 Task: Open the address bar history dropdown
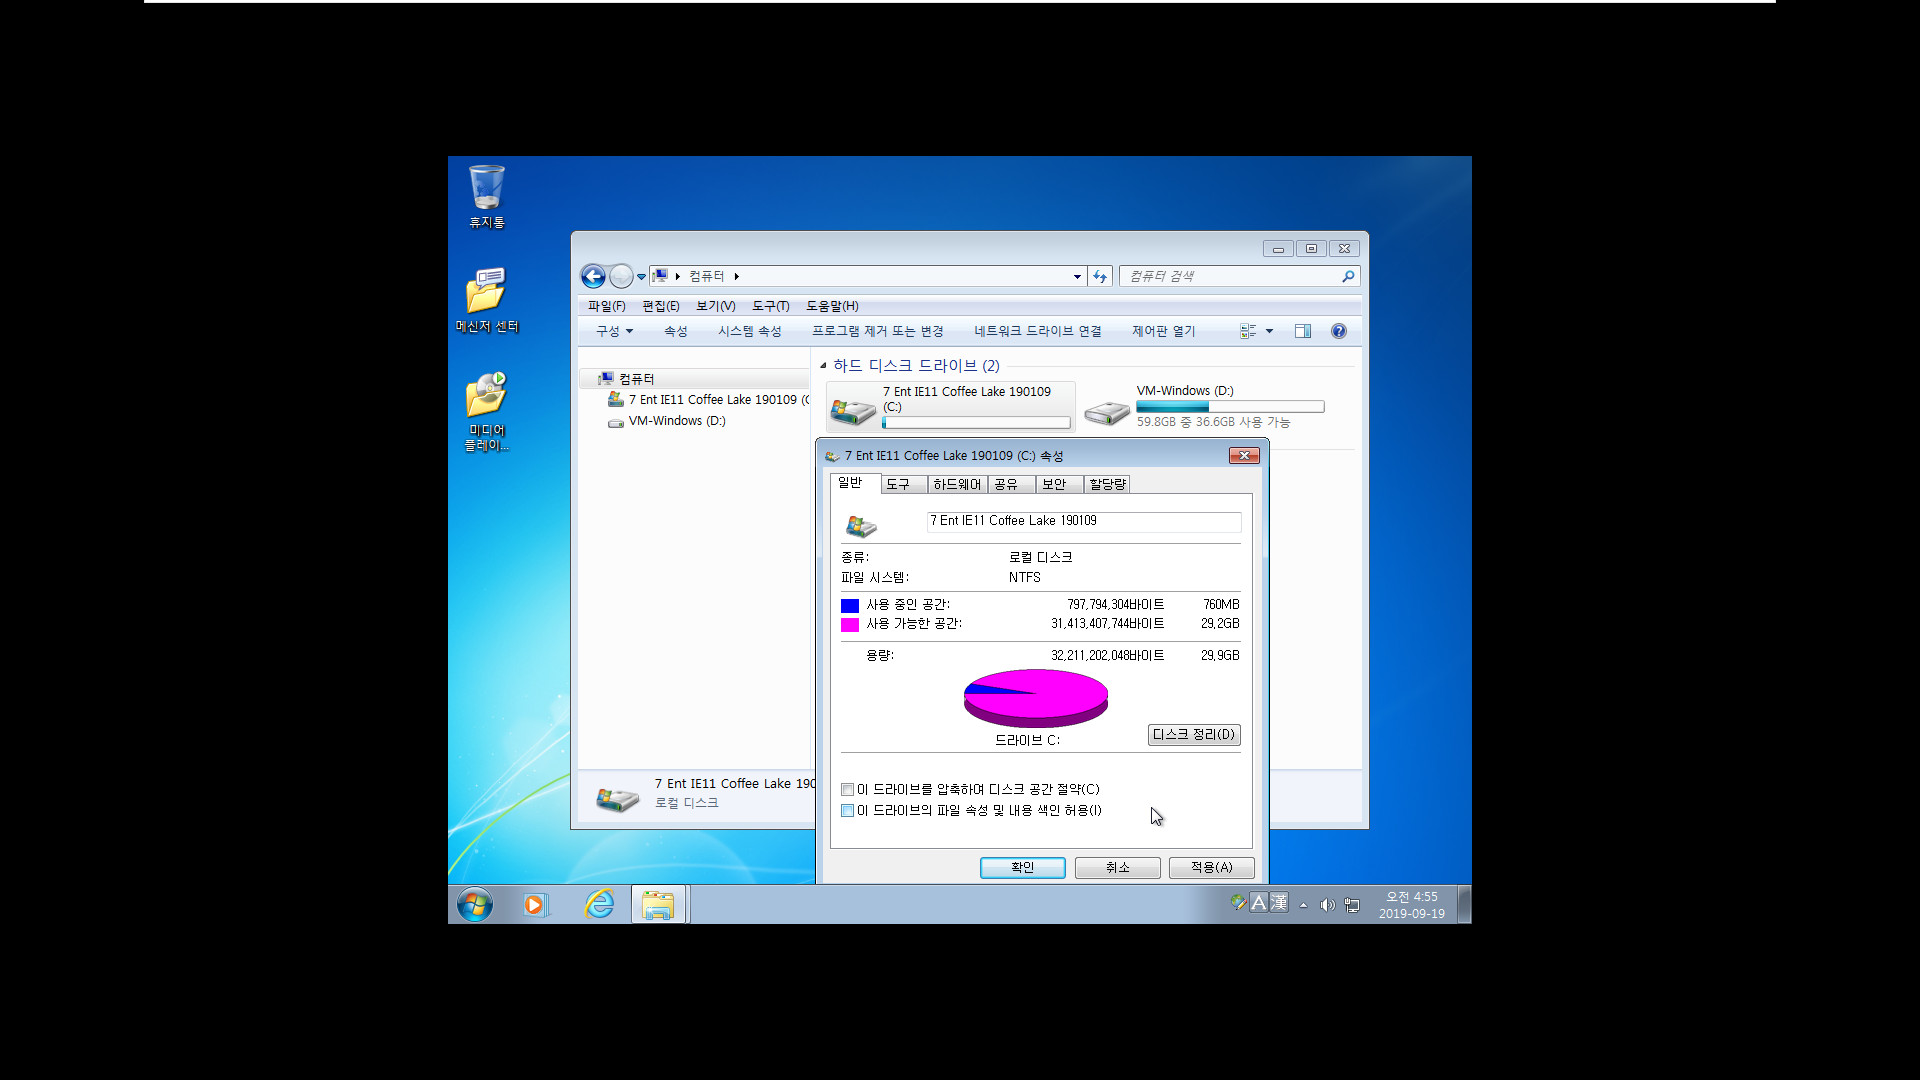(x=1077, y=276)
